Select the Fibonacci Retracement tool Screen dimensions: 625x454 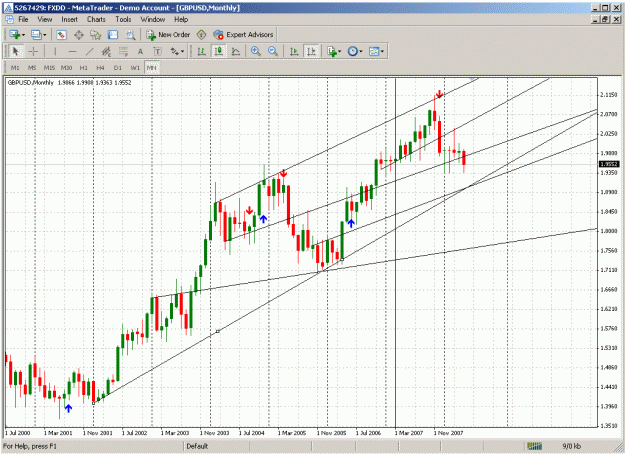click(x=123, y=51)
